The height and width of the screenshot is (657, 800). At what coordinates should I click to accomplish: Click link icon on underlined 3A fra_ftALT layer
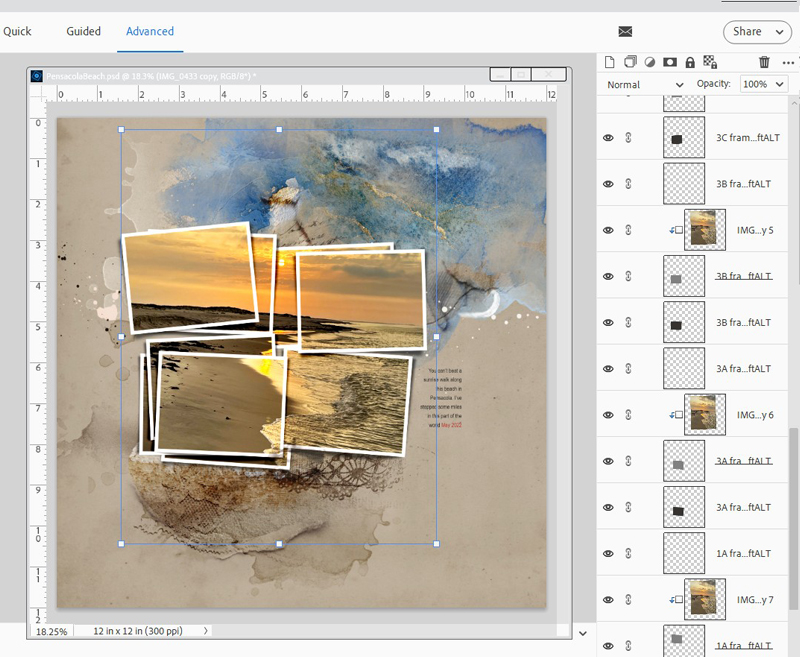628,461
